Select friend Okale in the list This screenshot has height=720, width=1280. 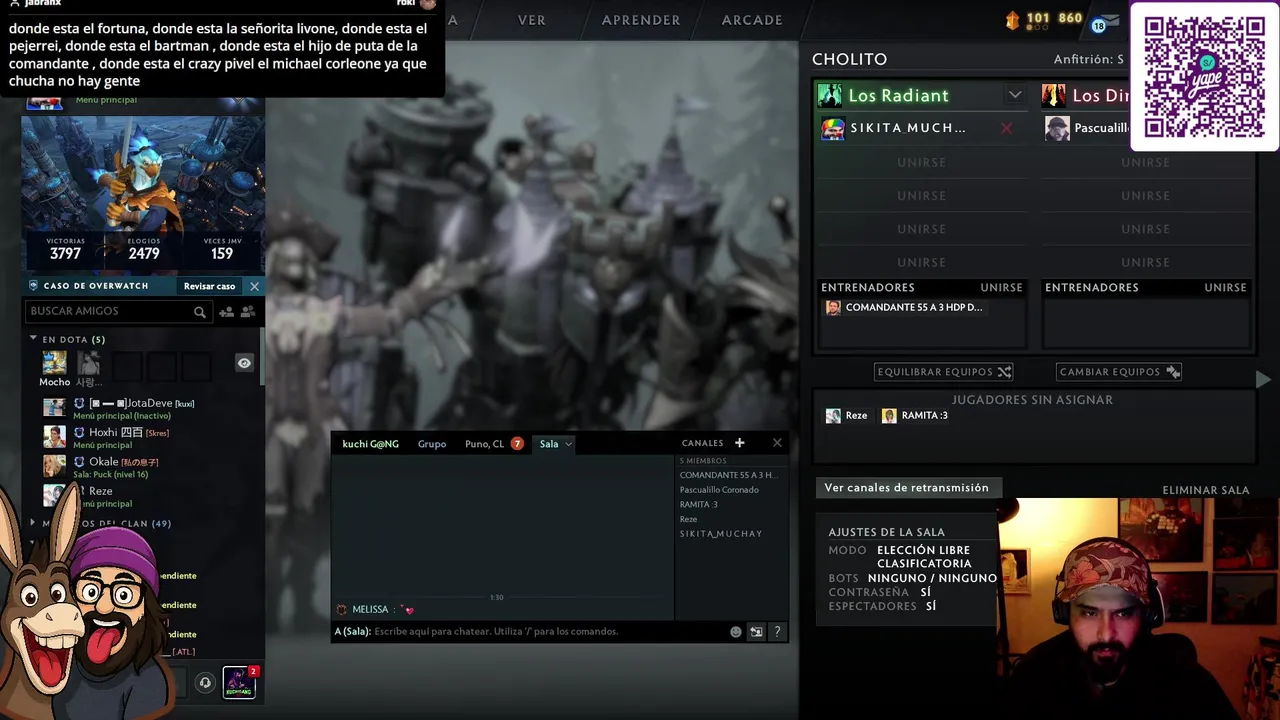coord(150,466)
